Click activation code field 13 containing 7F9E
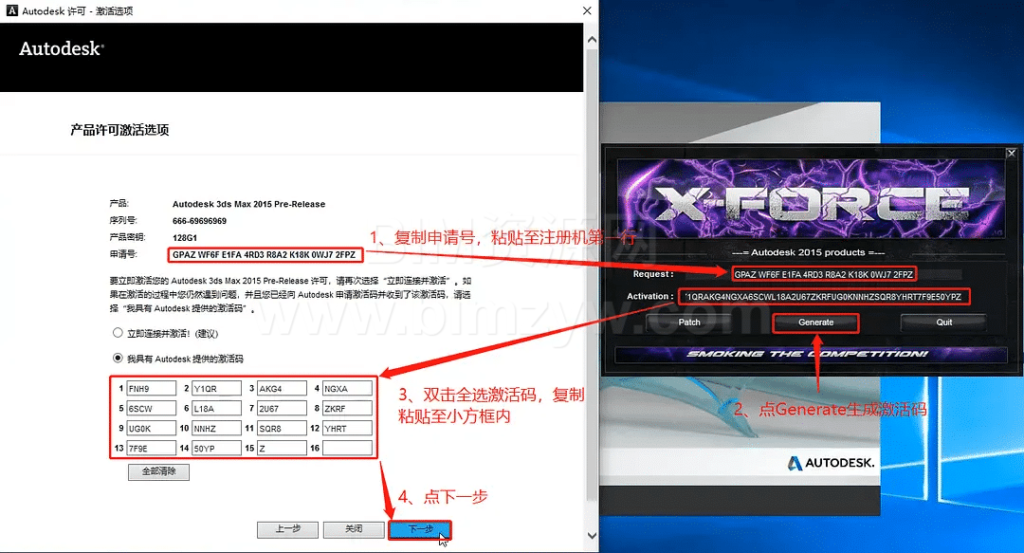 pos(151,448)
